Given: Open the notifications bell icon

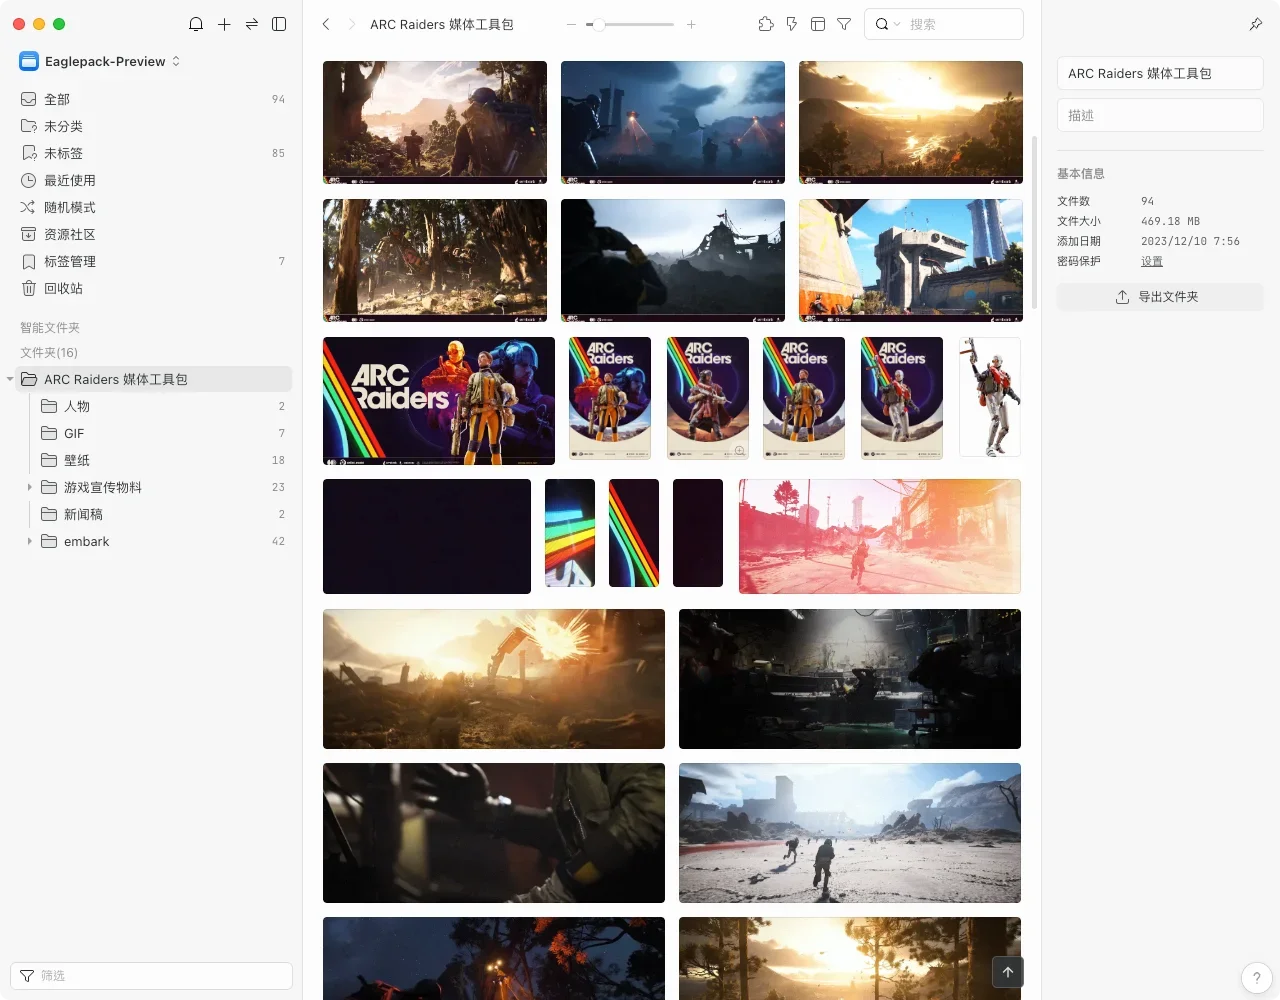Looking at the screenshot, I should pyautogui.click(x=196, y=24).
